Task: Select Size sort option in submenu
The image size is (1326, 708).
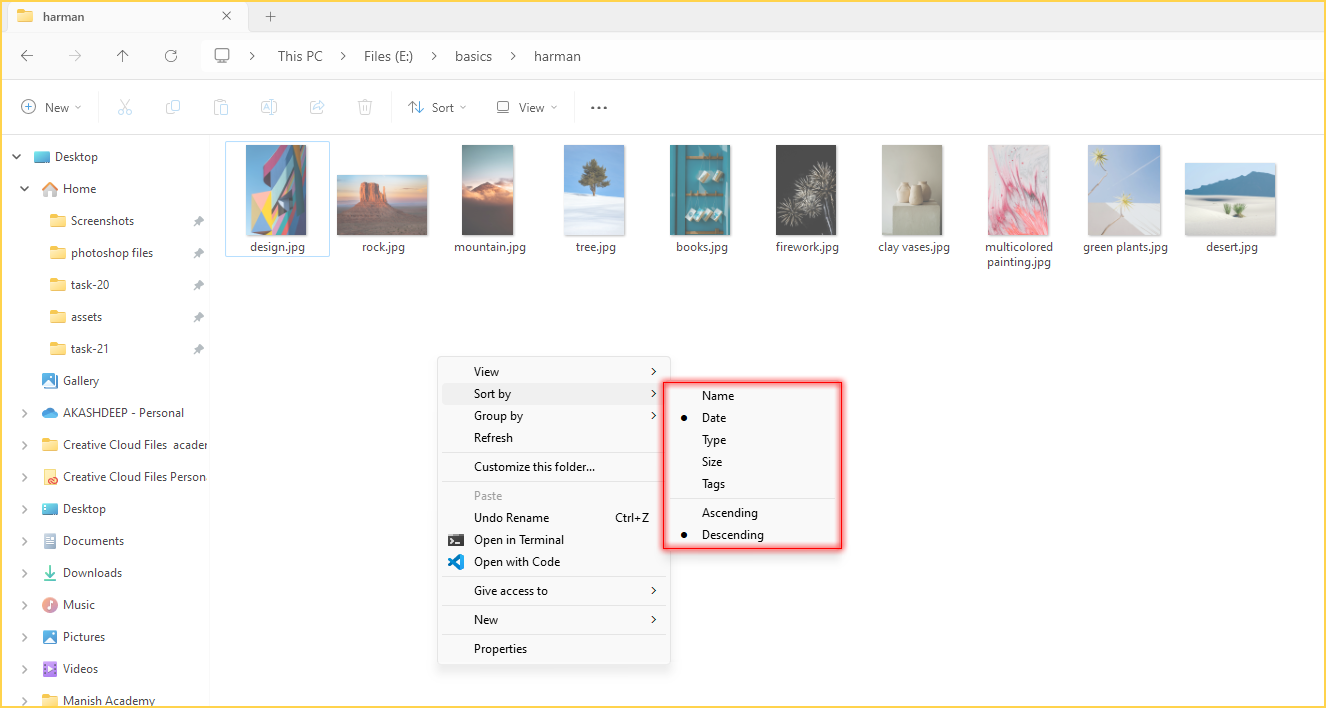Action: pyautogui.click(x=712, y=462)
